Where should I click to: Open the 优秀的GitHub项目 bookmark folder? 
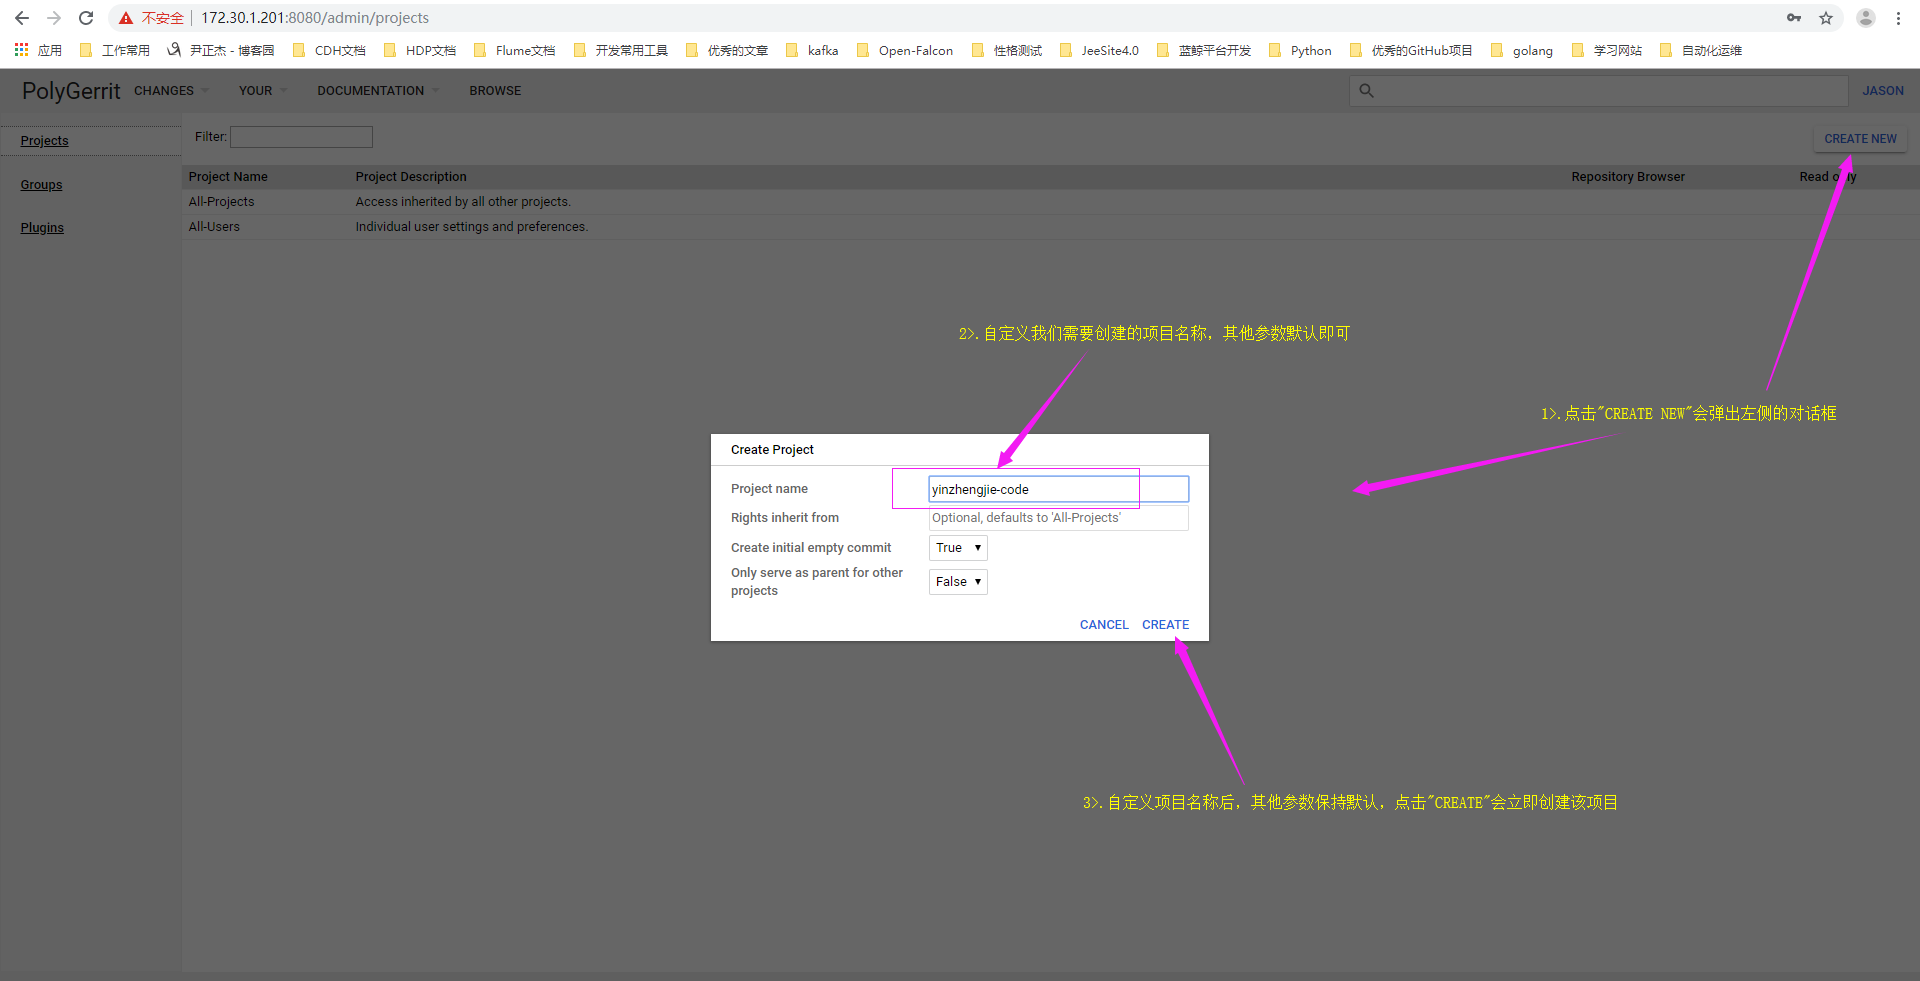1411,50
